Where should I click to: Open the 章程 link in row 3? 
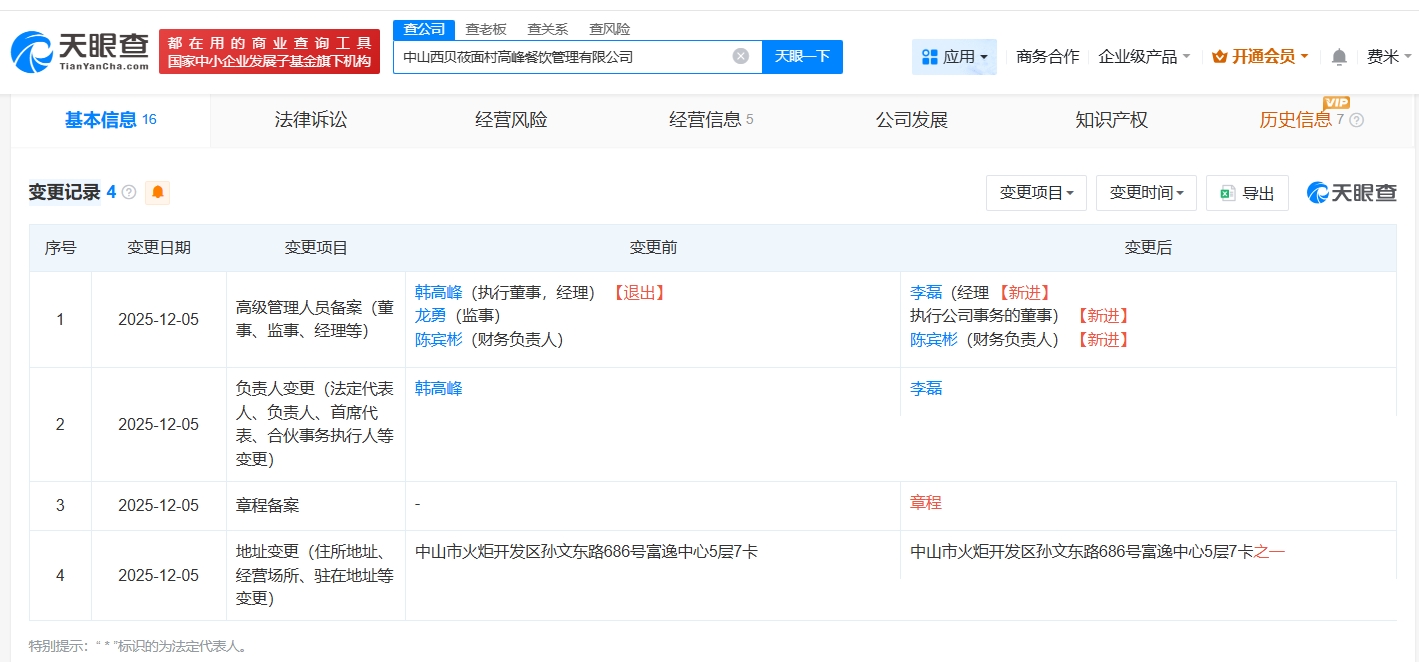(x=926, y=502)
